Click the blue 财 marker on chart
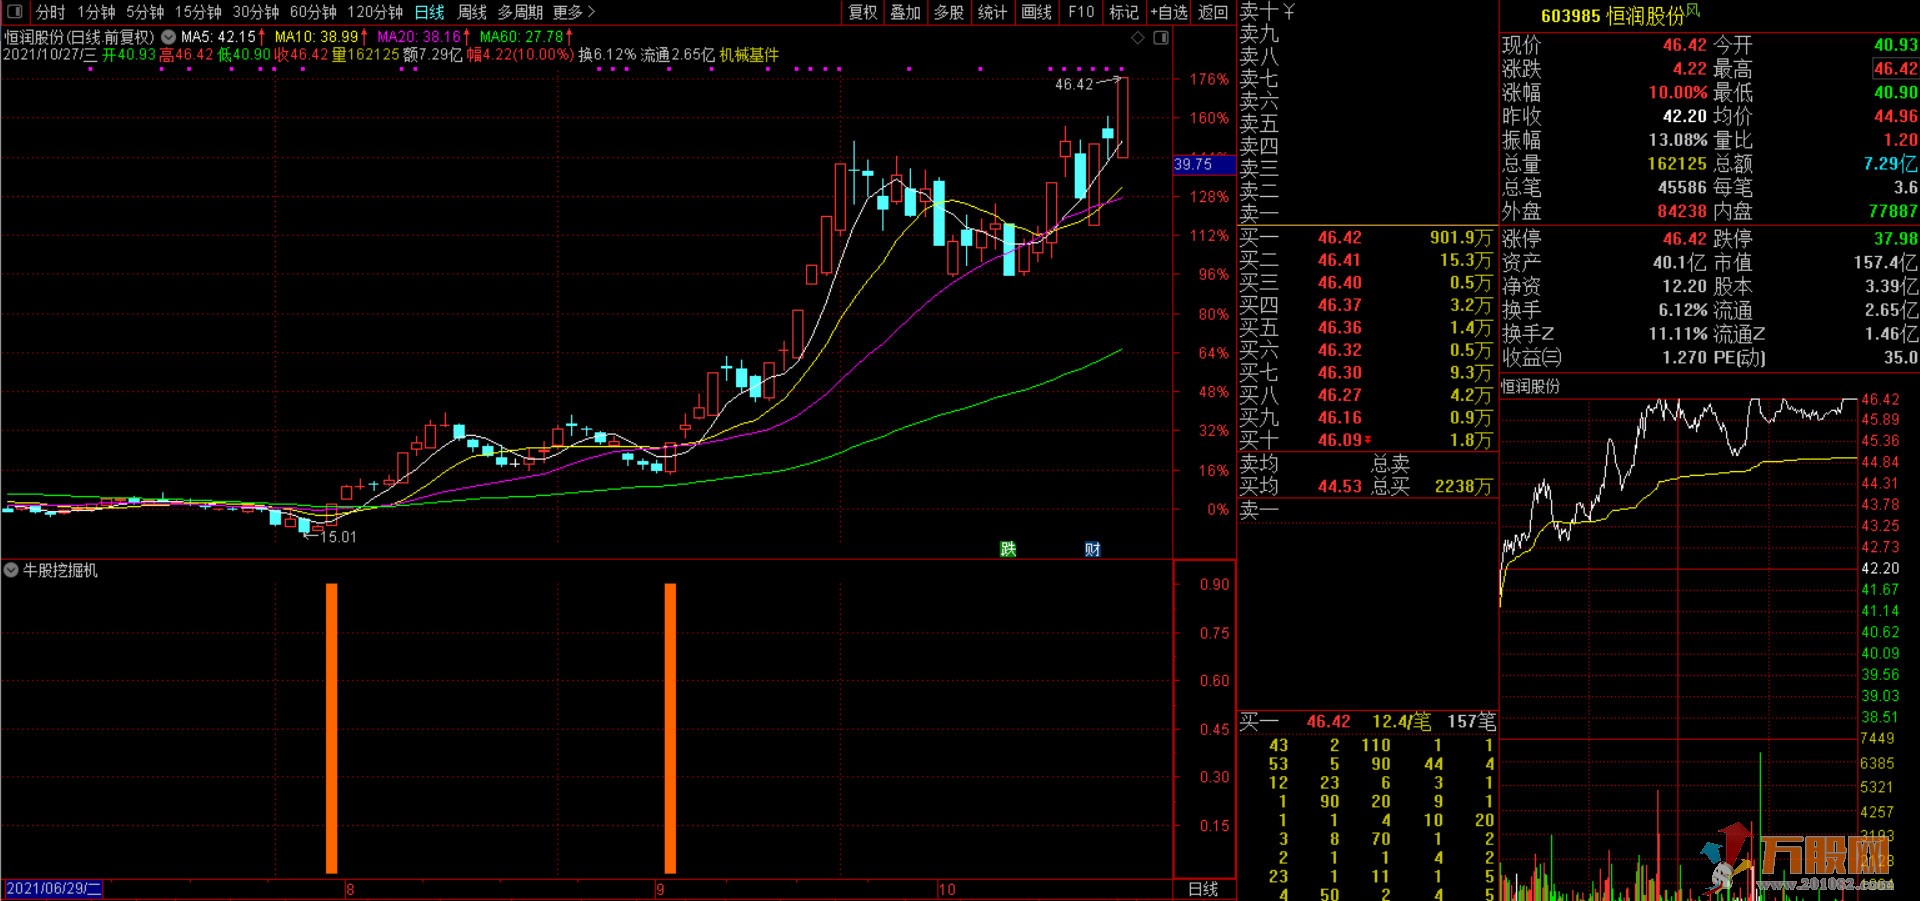The image size is (1920, 901). coord(1092,549)
